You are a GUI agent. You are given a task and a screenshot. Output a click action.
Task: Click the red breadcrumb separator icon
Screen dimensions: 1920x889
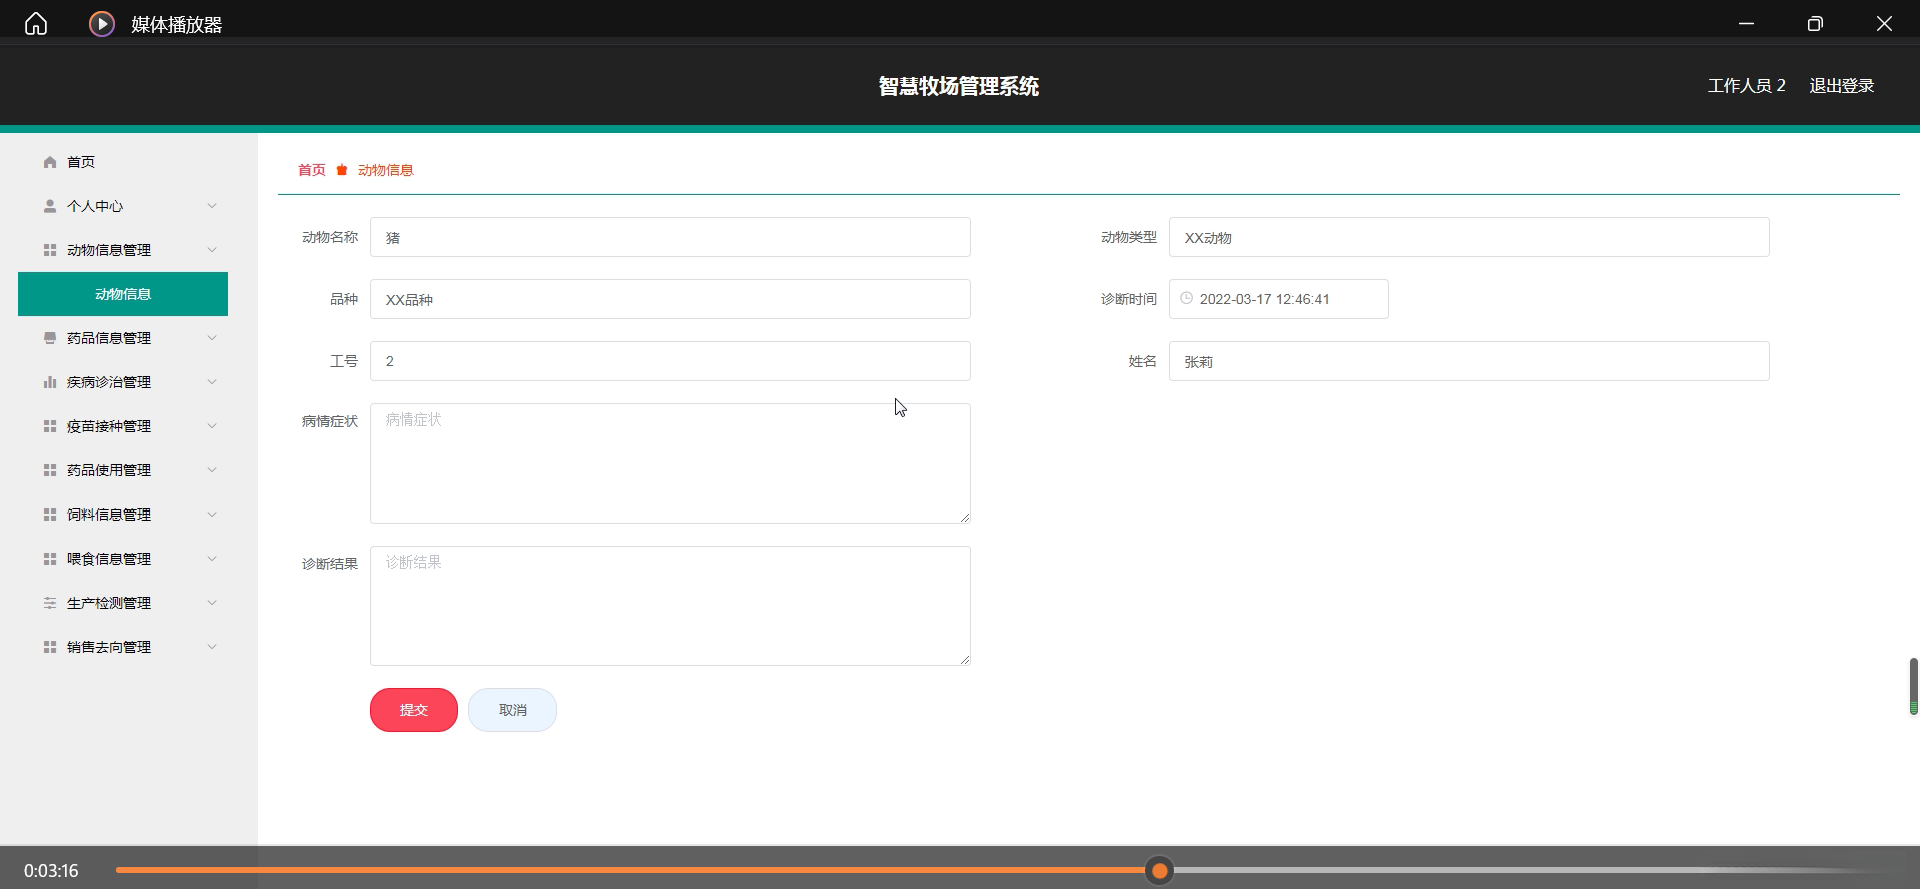pos(342,170)
